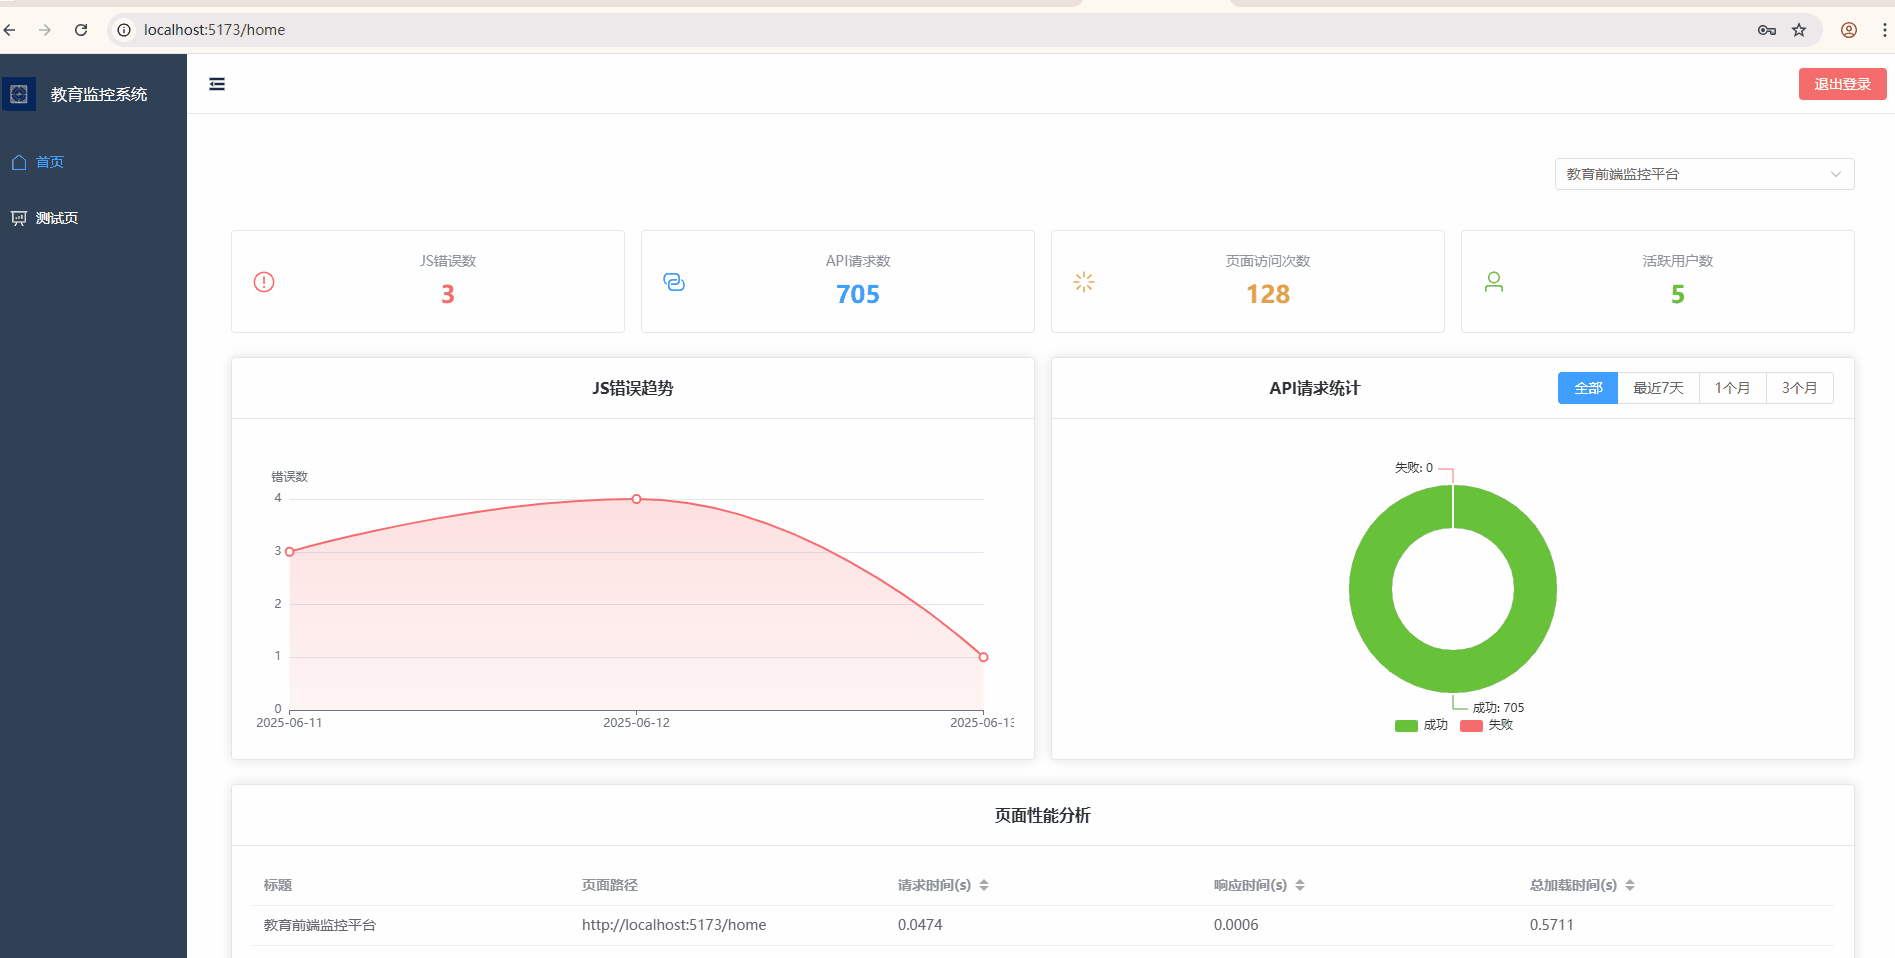Select the 最近7天 time range option
Screen dimensions: 1895x958
(x=1658, y=388)
